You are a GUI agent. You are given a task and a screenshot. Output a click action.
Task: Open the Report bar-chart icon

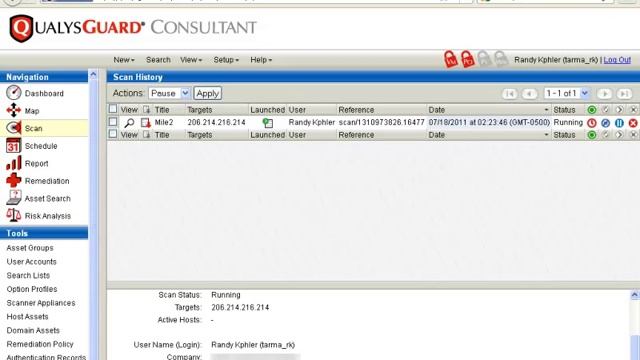click(13, 163)
